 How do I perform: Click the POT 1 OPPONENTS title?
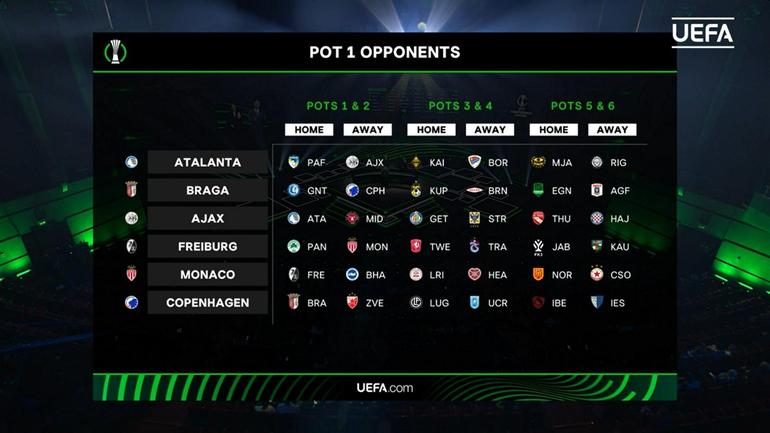tap(385, 52)
